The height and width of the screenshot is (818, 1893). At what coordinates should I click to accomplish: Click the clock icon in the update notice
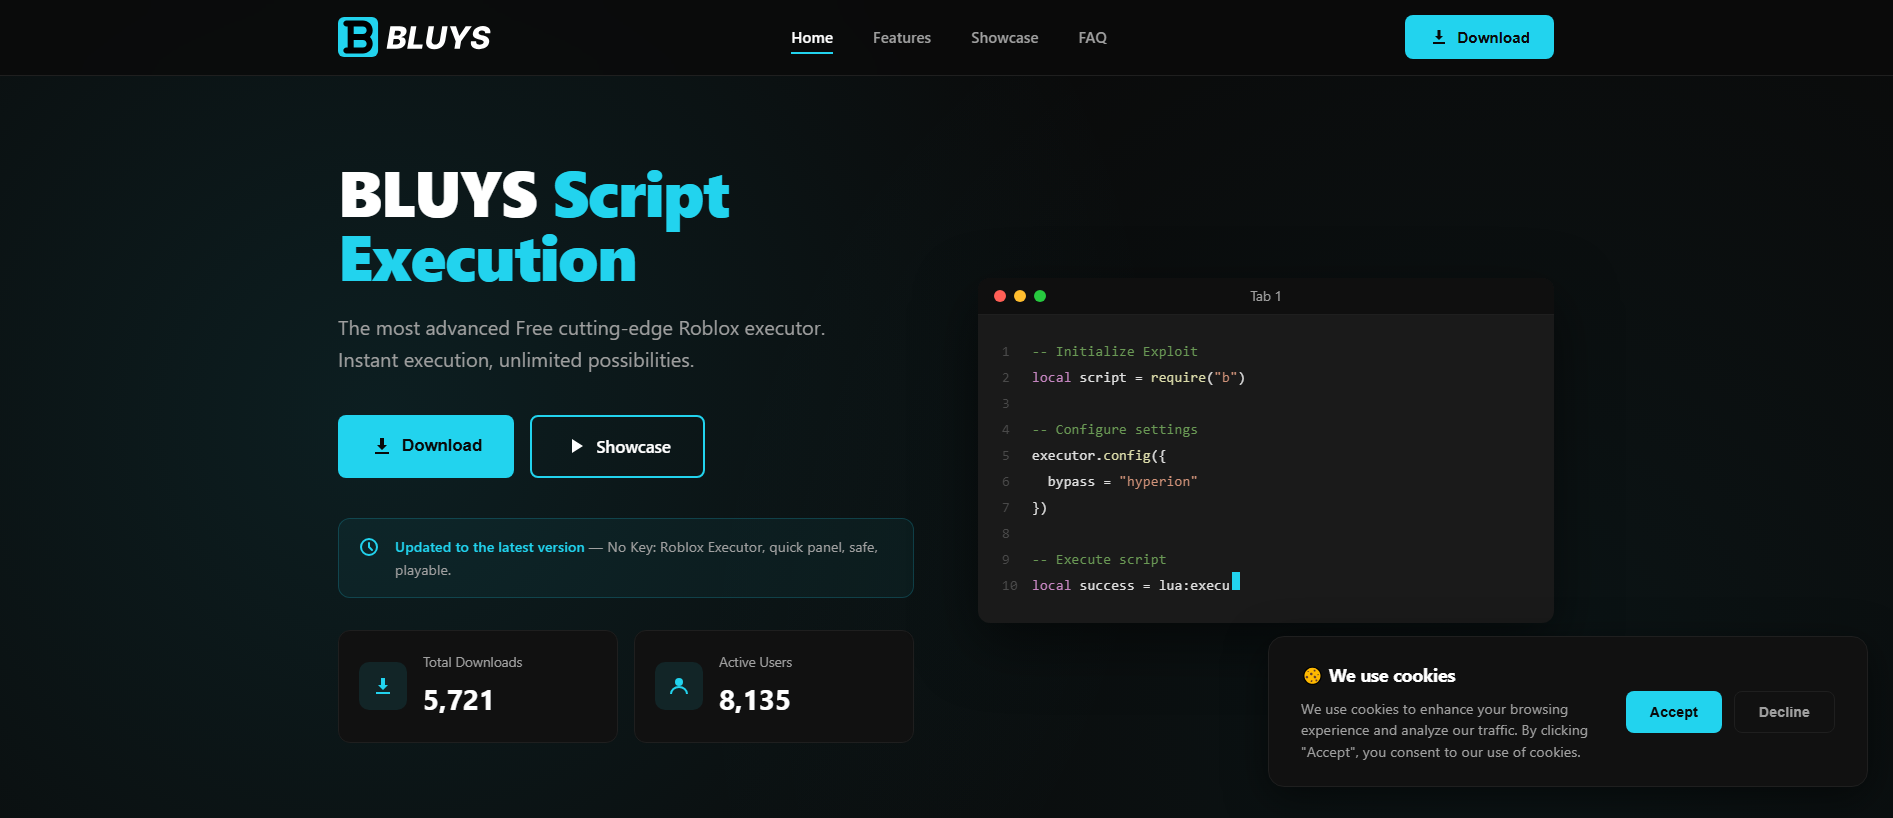tap(369, 547)
